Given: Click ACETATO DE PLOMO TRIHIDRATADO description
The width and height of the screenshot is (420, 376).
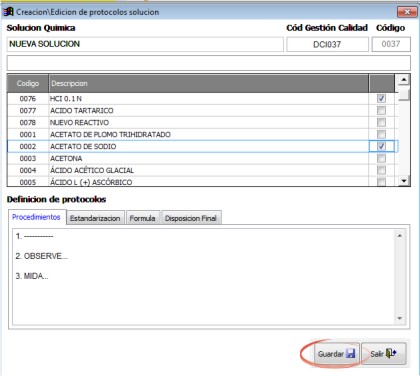Looking at the screenshot, I should (x=110, y=135).
